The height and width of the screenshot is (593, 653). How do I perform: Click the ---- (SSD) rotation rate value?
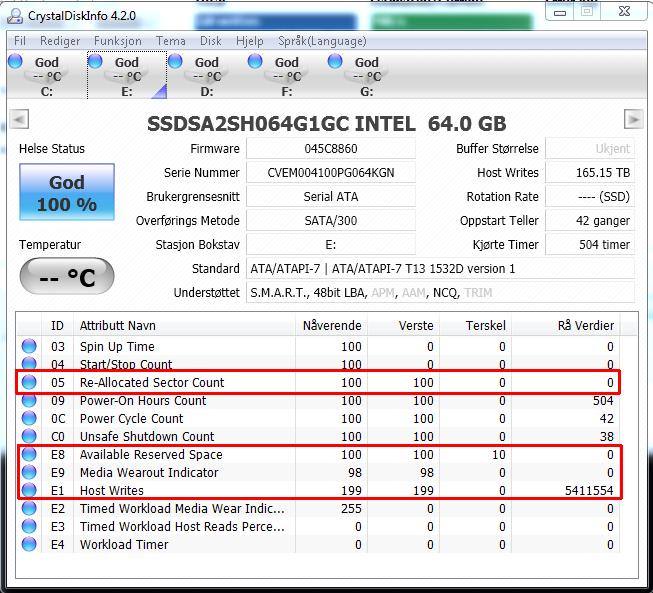[590, 197]
